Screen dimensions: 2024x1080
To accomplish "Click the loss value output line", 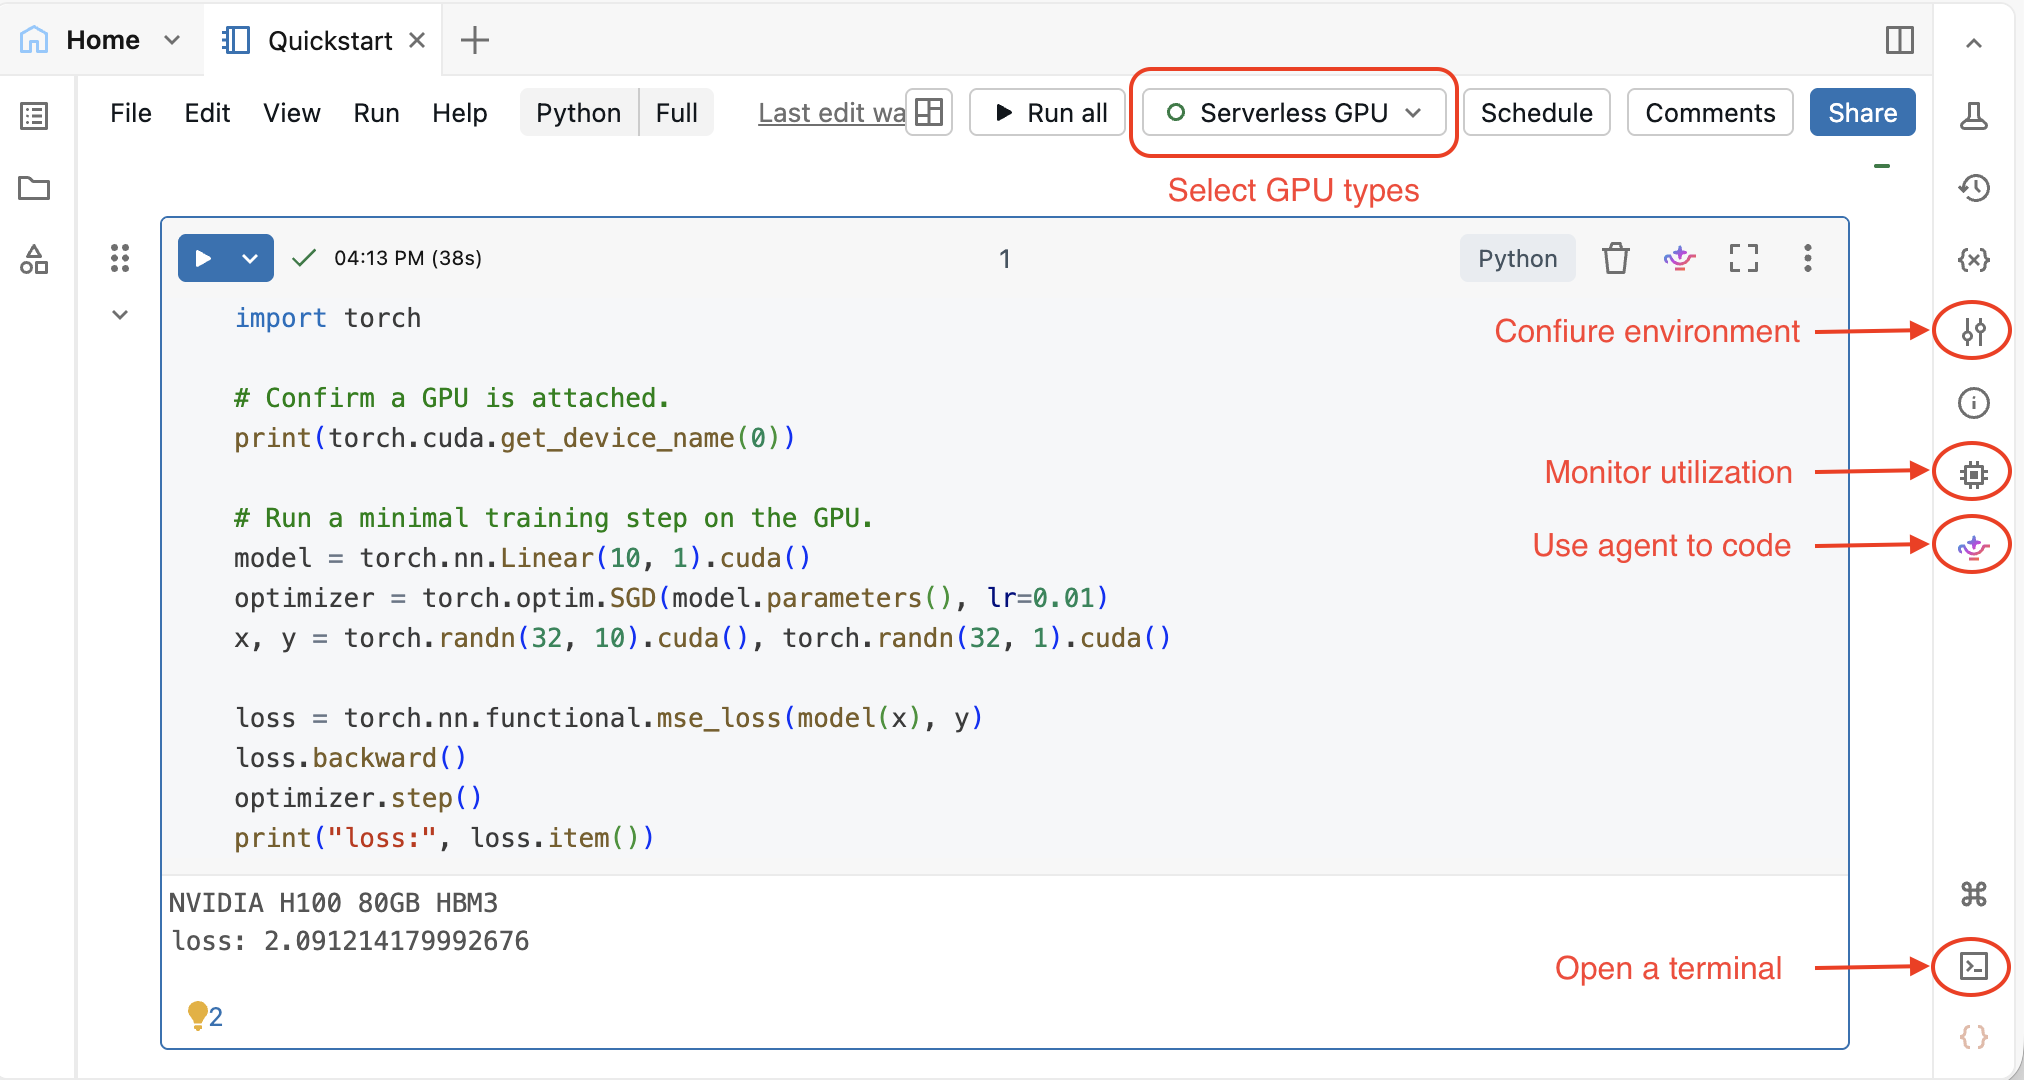I will [350, 941].
